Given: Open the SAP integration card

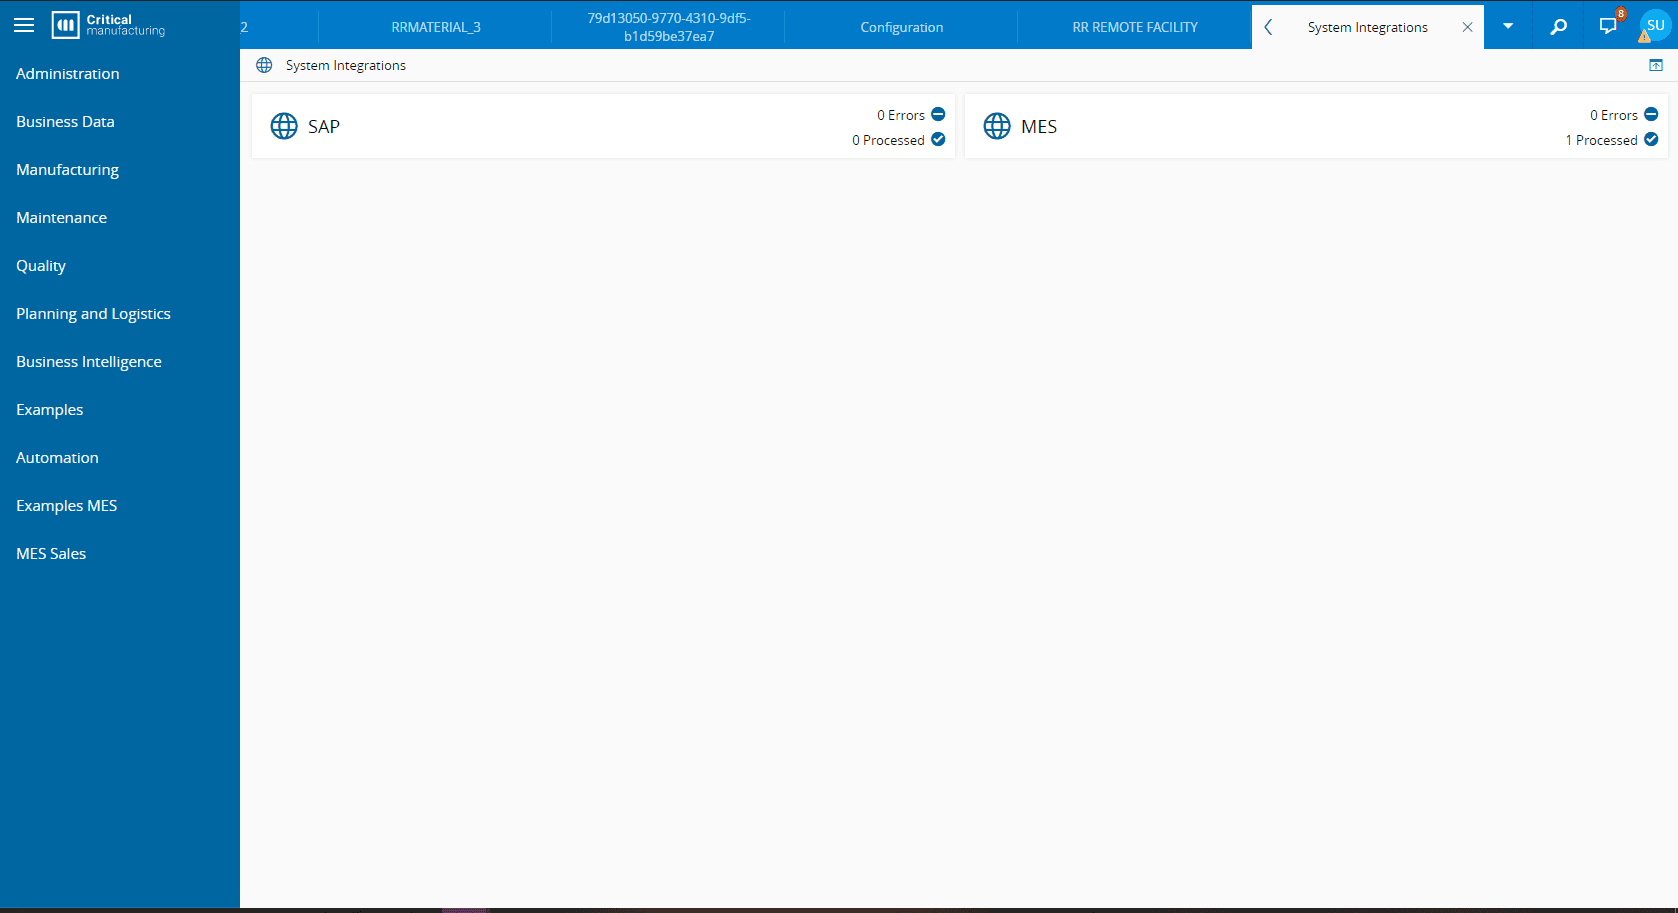Looking at the screenshot, I should [x=603, y=126].
